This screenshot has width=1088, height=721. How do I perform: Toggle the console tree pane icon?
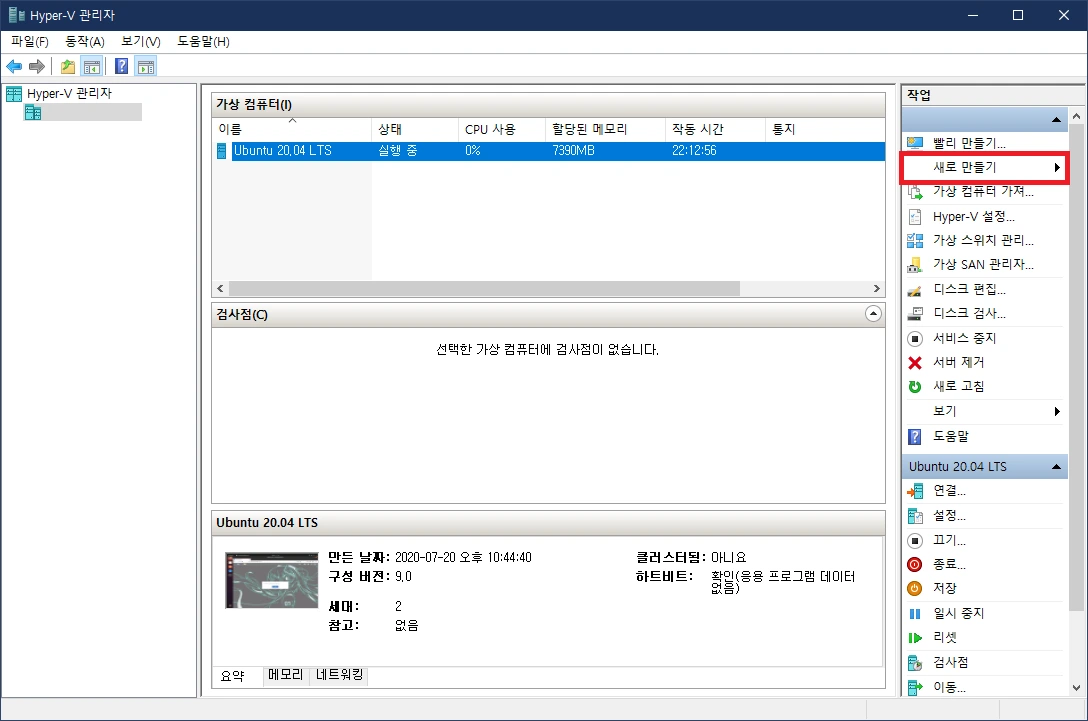click(92, 67)
